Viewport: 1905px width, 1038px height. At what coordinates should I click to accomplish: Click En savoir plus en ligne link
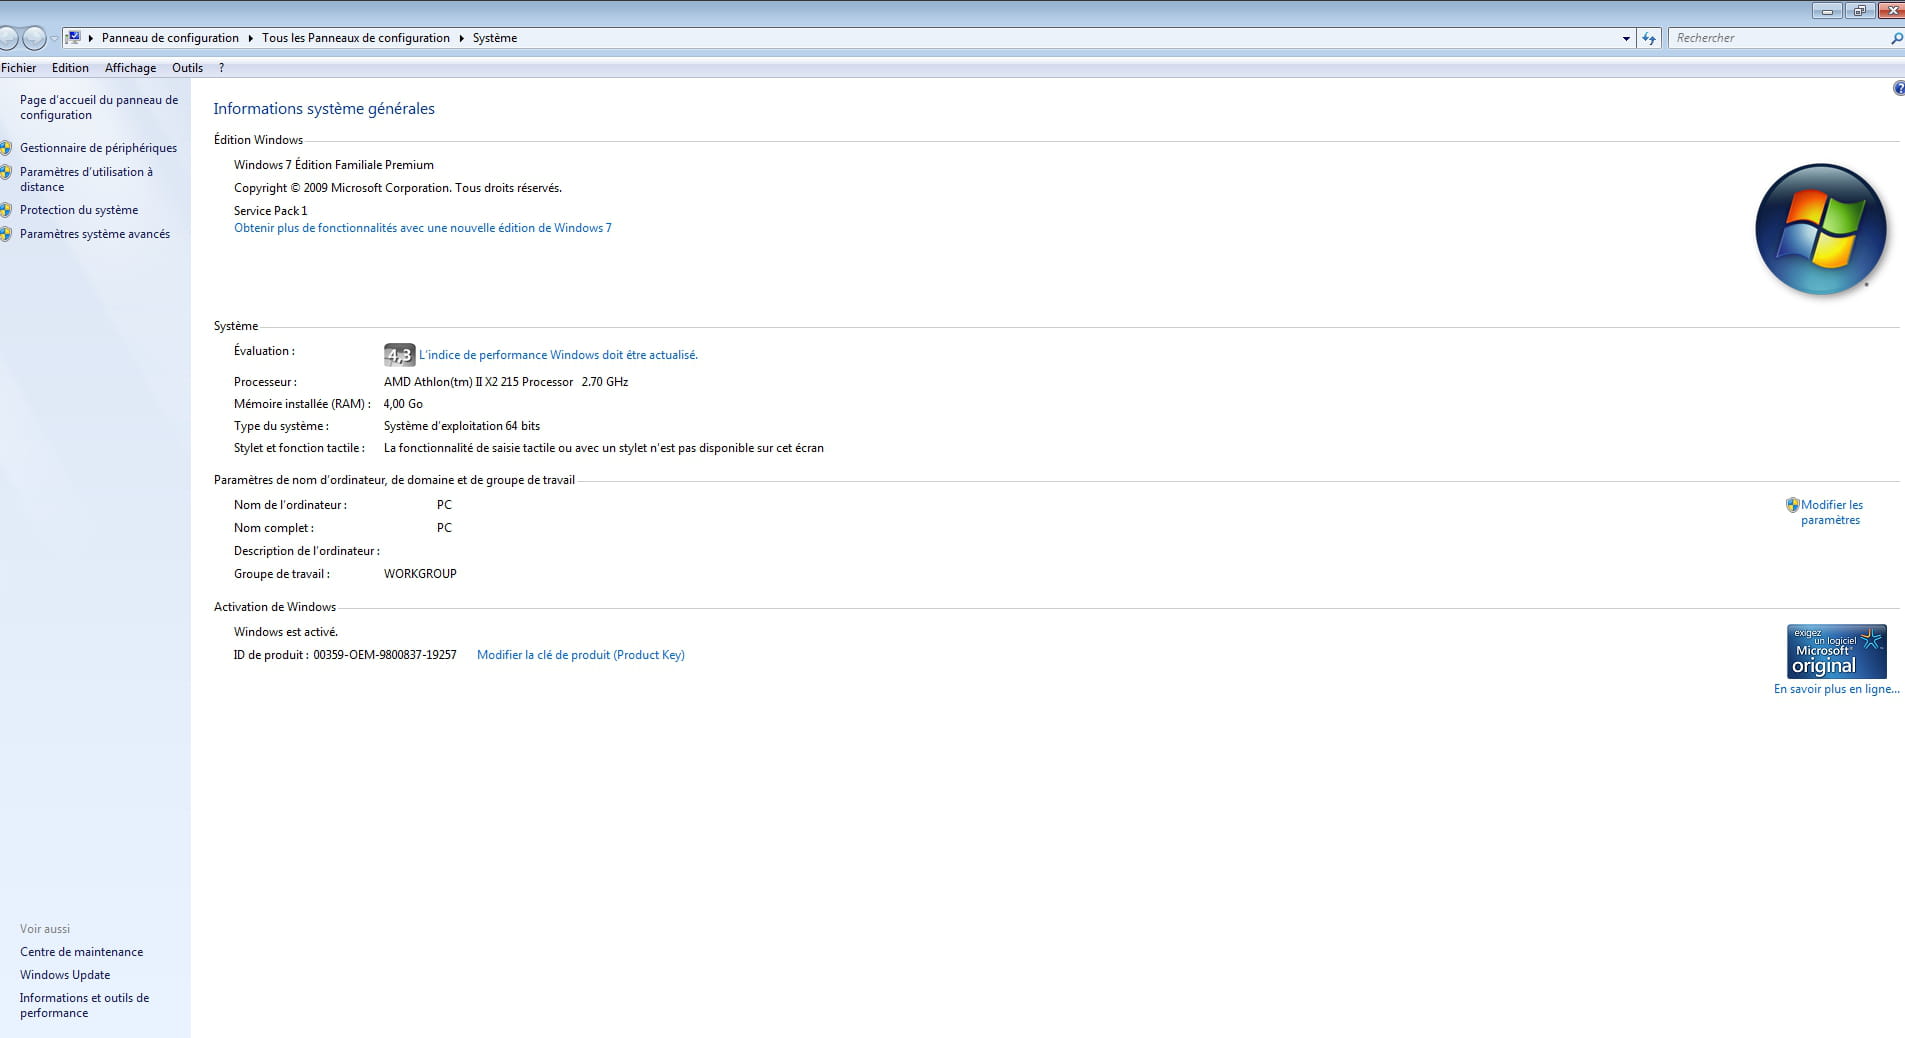point(1836,689)
